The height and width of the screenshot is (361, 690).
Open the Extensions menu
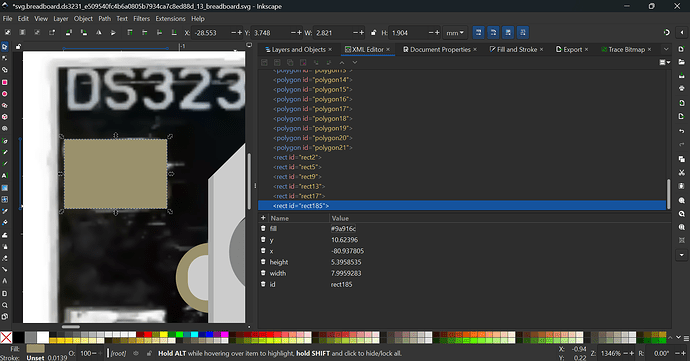click(x=170, y=18)
